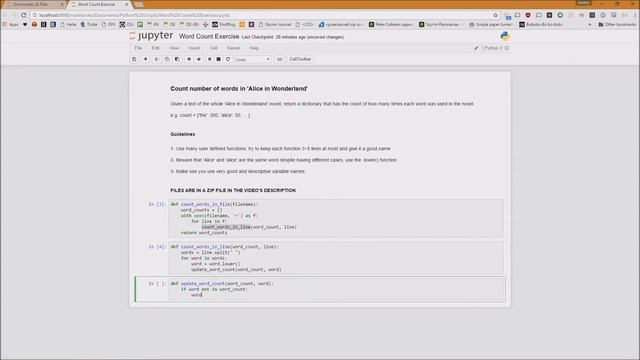Click the In [4] cell prompt
The width and height of the screenshot is (640, 360).
157,247
